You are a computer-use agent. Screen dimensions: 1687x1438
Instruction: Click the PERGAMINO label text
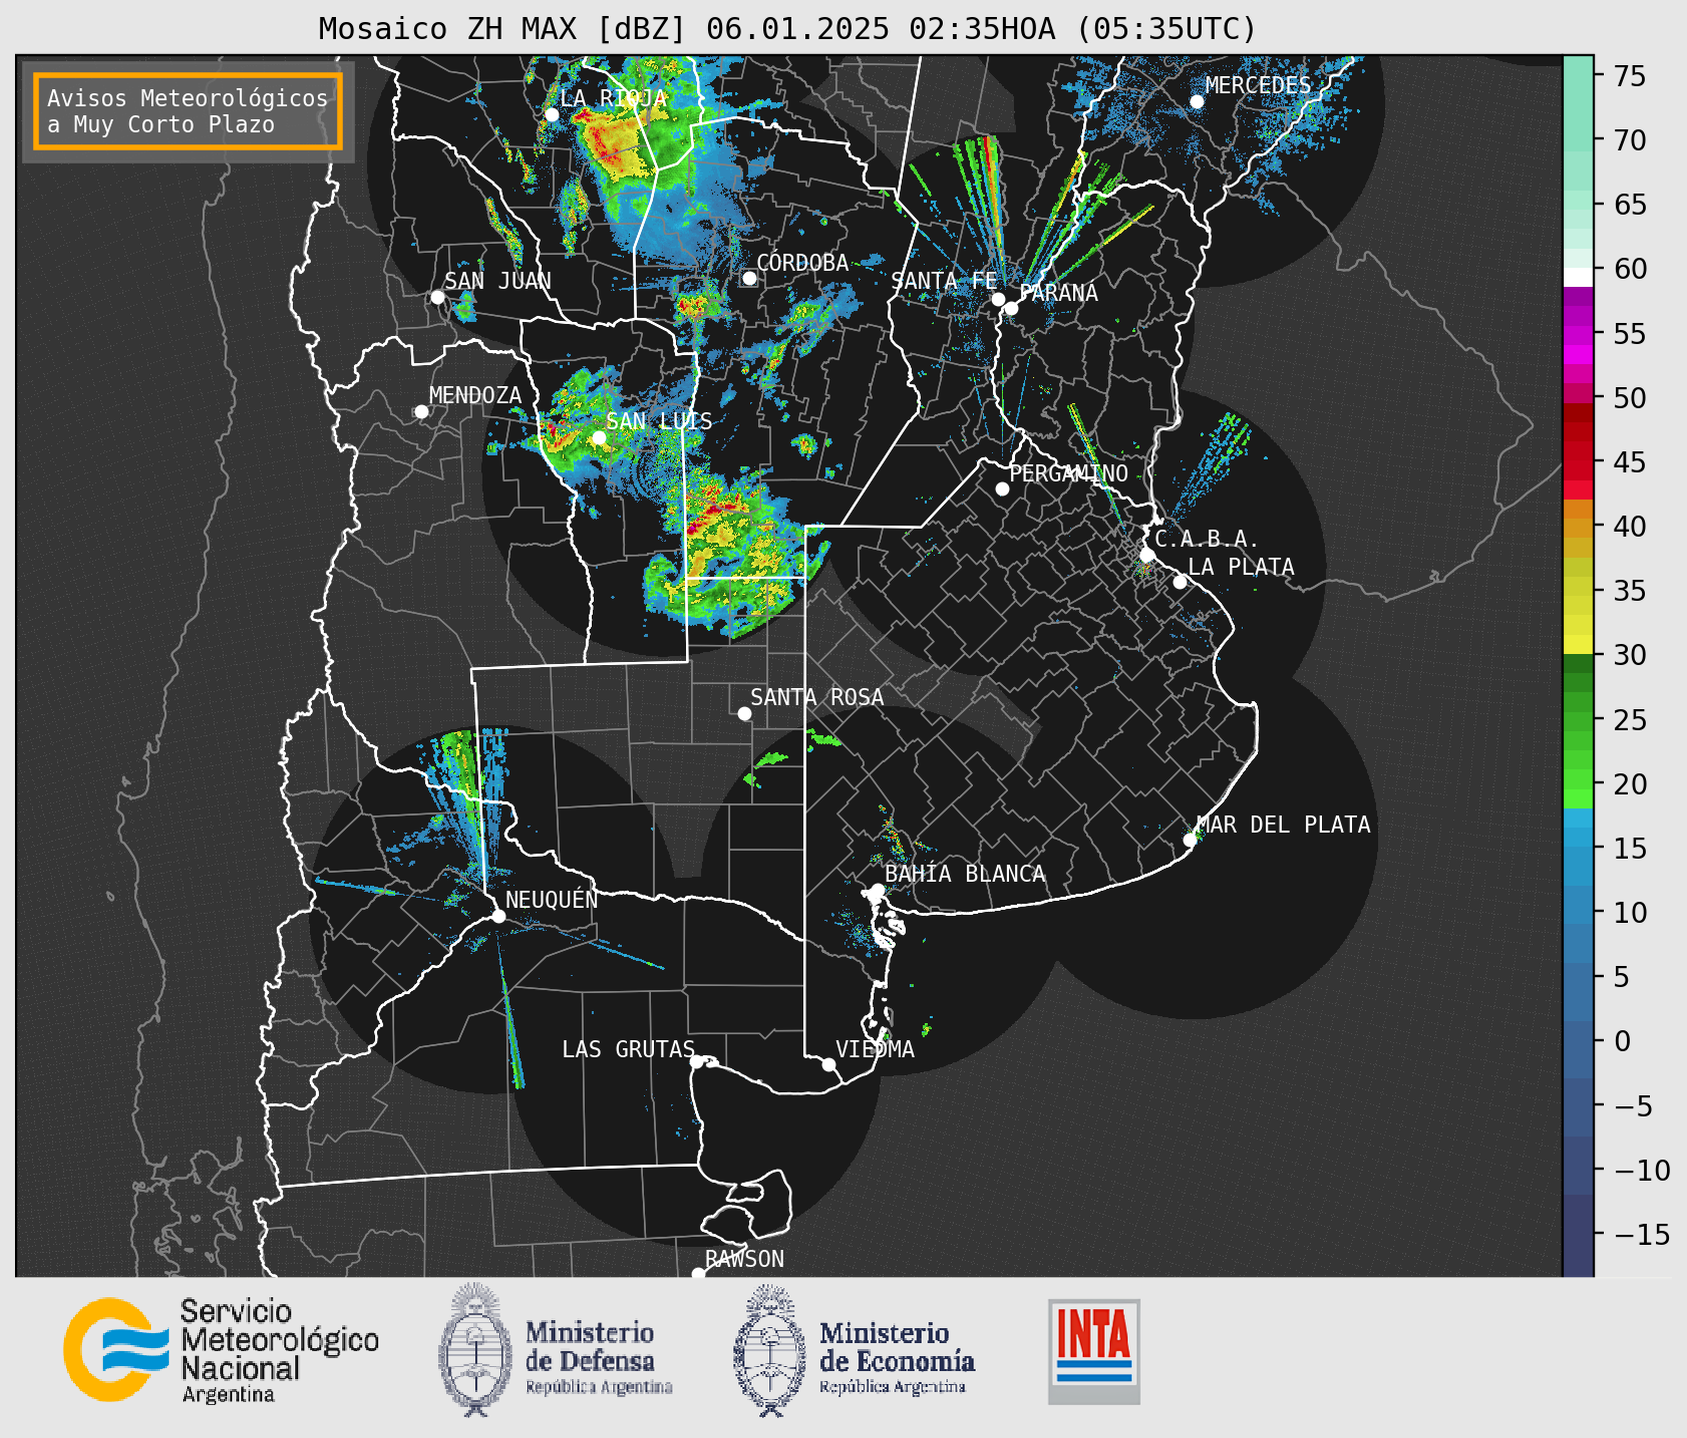tap(1069, 473)
